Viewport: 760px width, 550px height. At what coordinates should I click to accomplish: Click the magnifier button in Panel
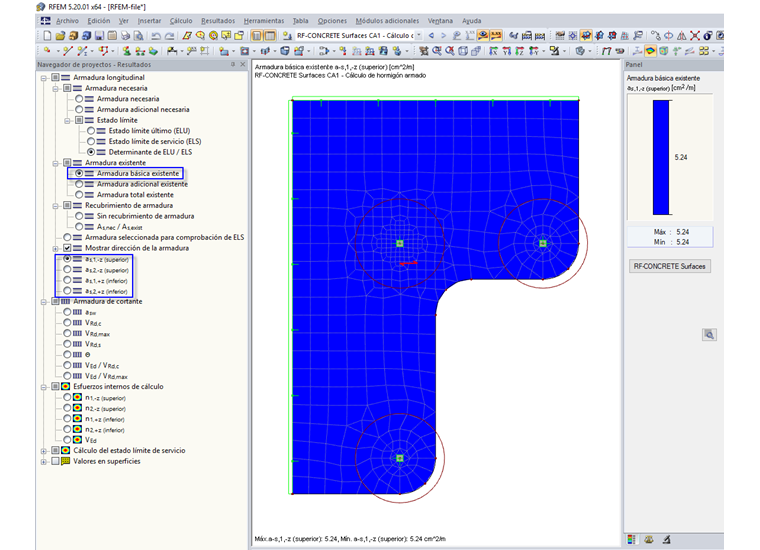[709, 335]
